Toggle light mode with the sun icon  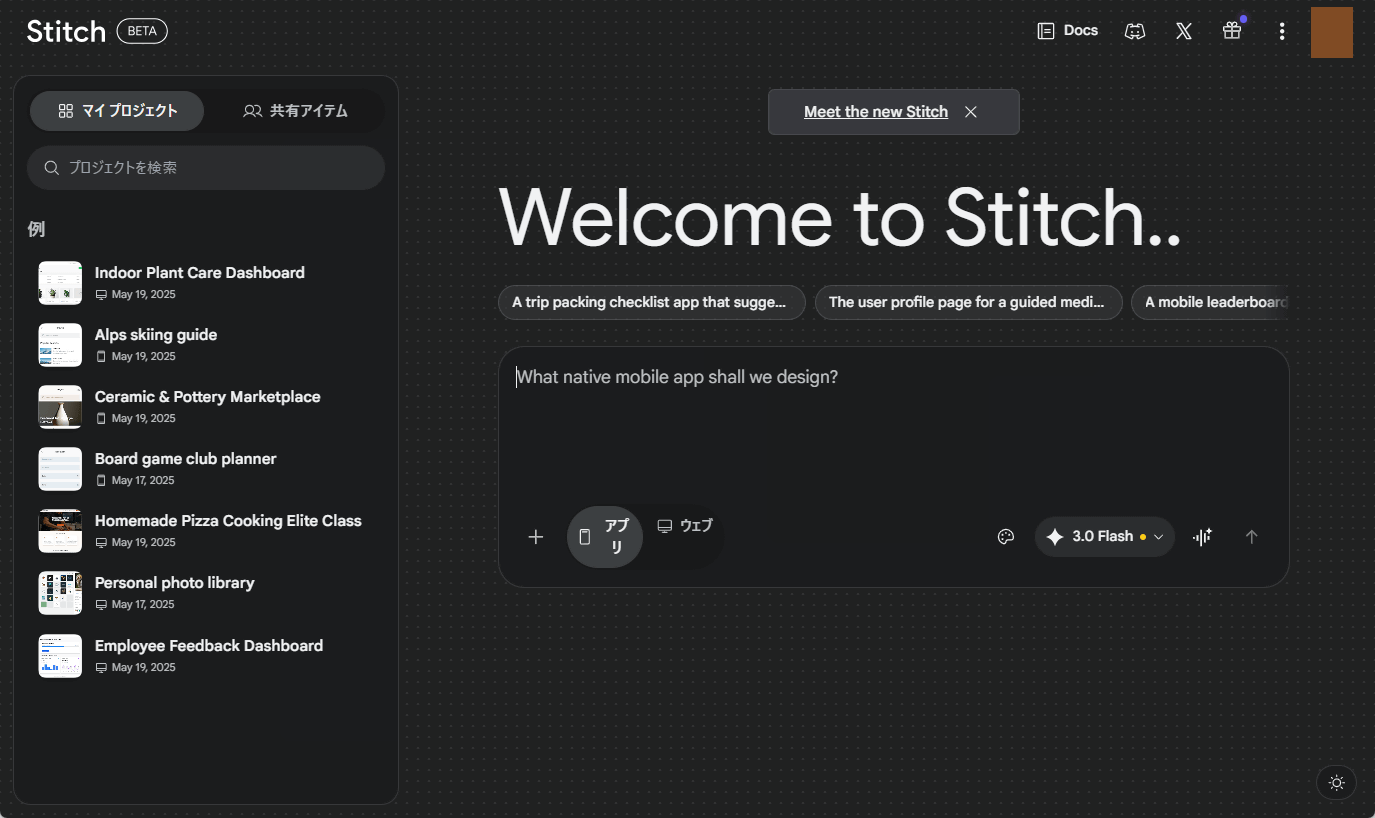(1337, 783)
